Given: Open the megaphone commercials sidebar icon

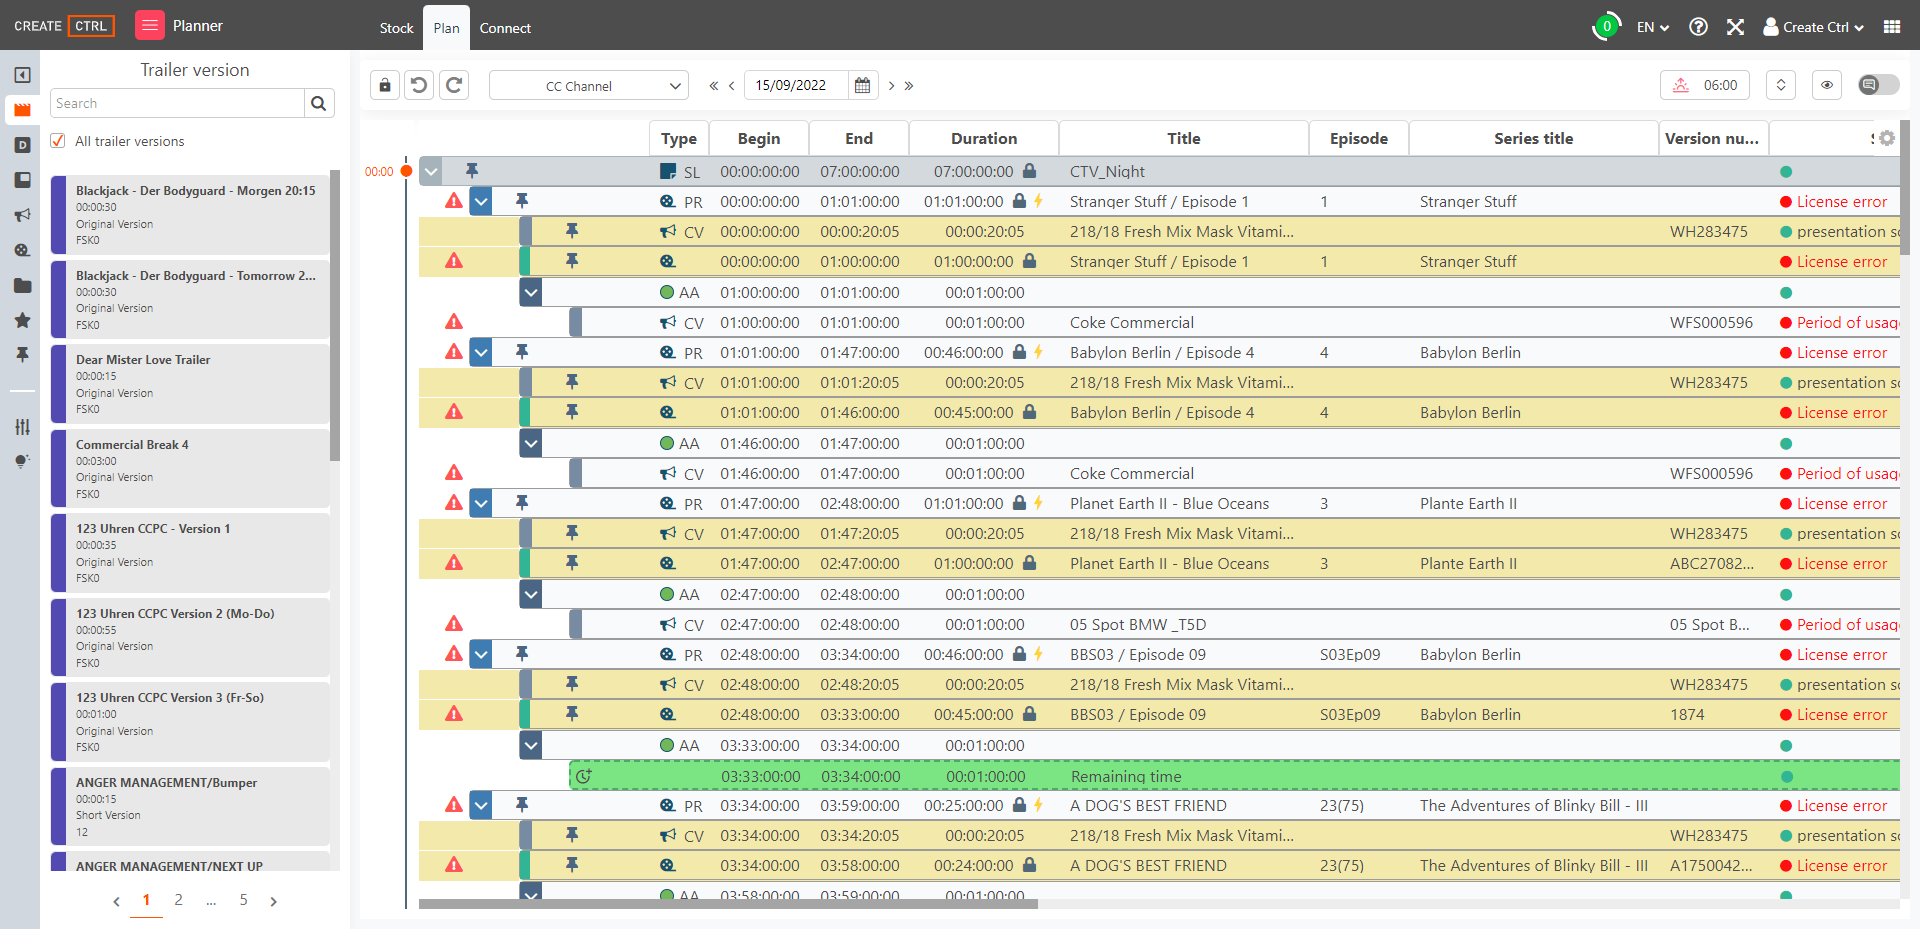Looking at the screenshot, I should (22, 215).
